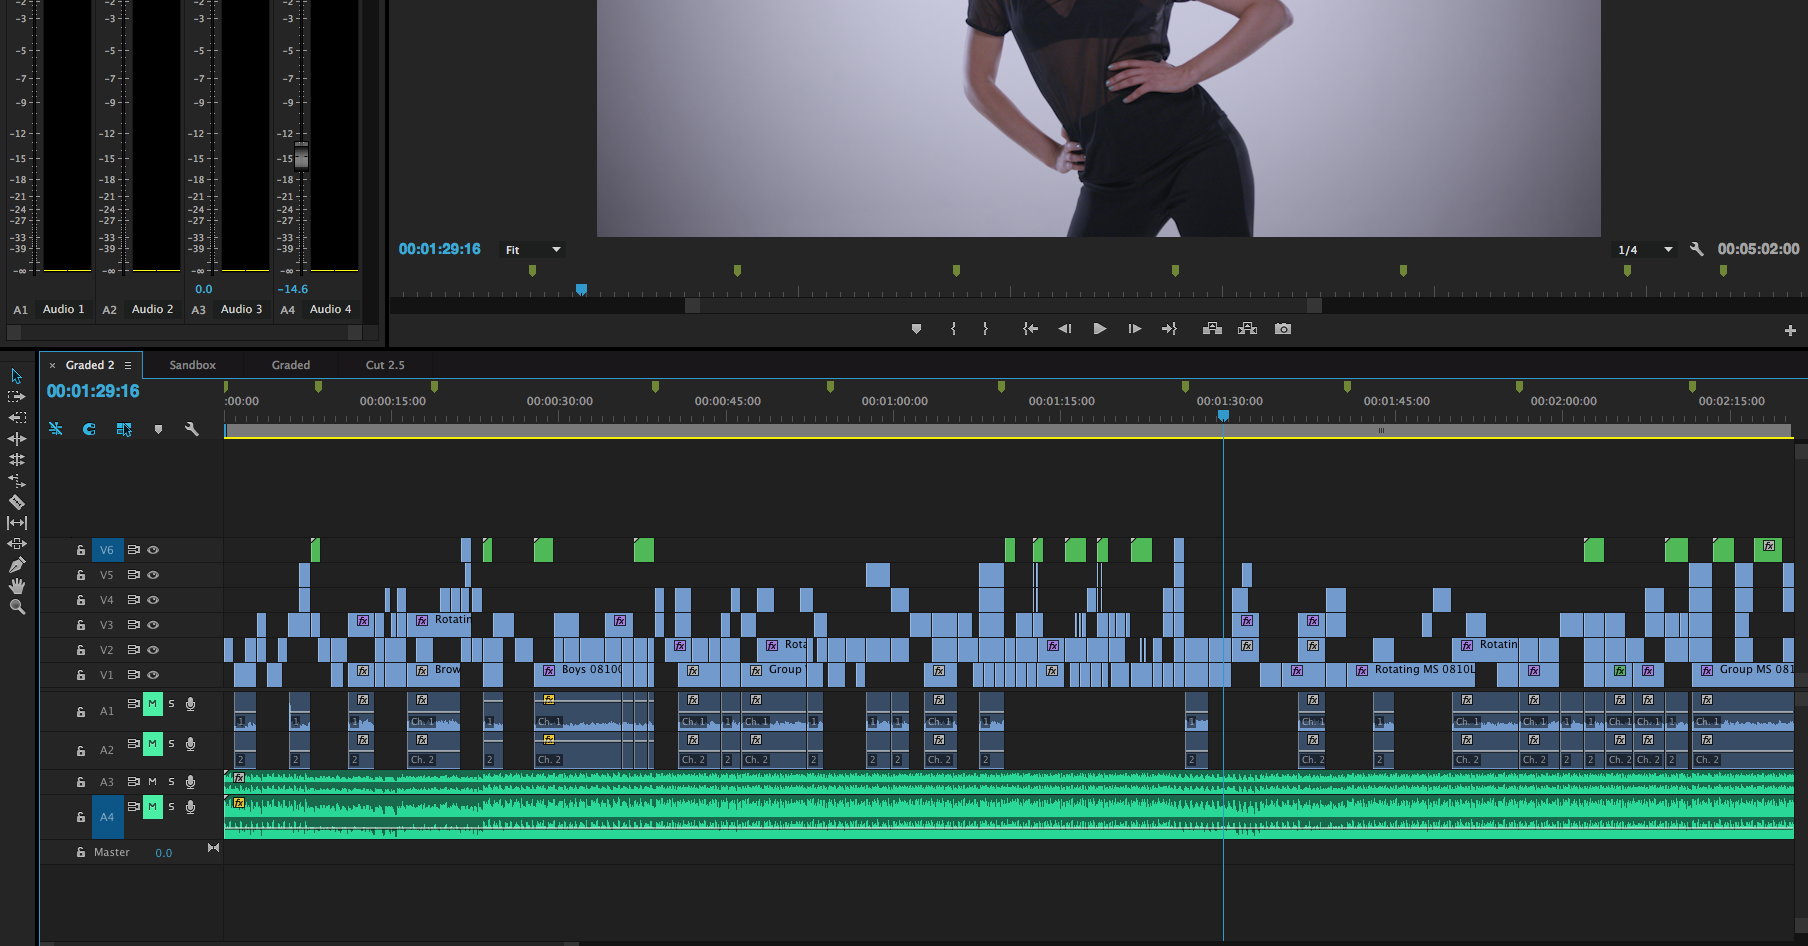Target the A4 track header

pyautogui.click(x=107, y=817)
